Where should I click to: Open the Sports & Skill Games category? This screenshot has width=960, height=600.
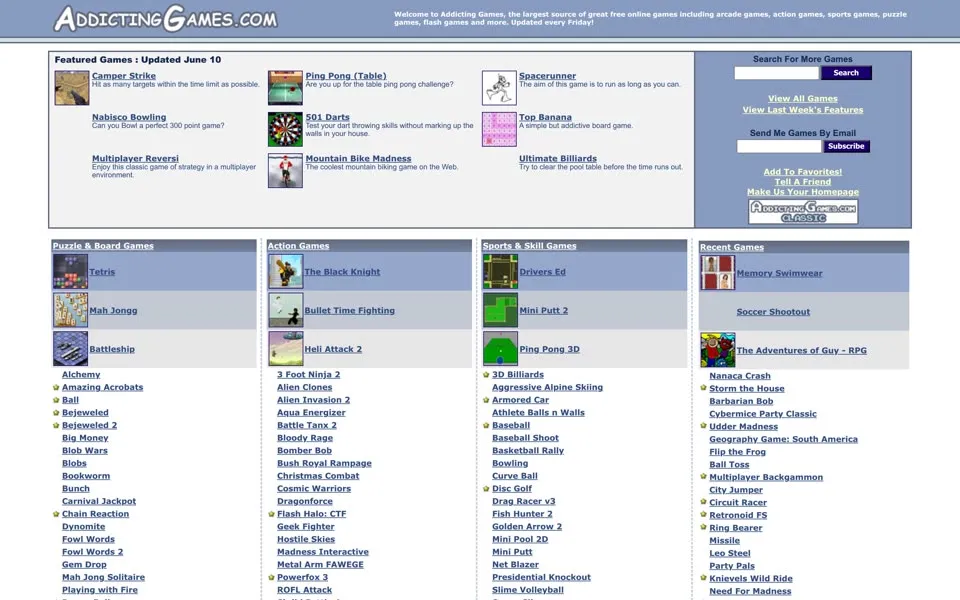point(530,246)
